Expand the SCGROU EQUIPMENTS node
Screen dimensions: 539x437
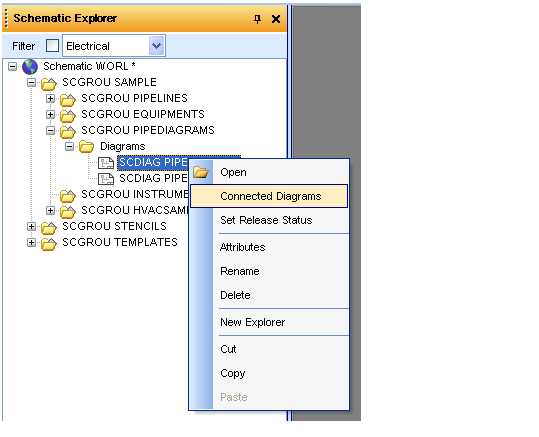[x=51, y=114]
